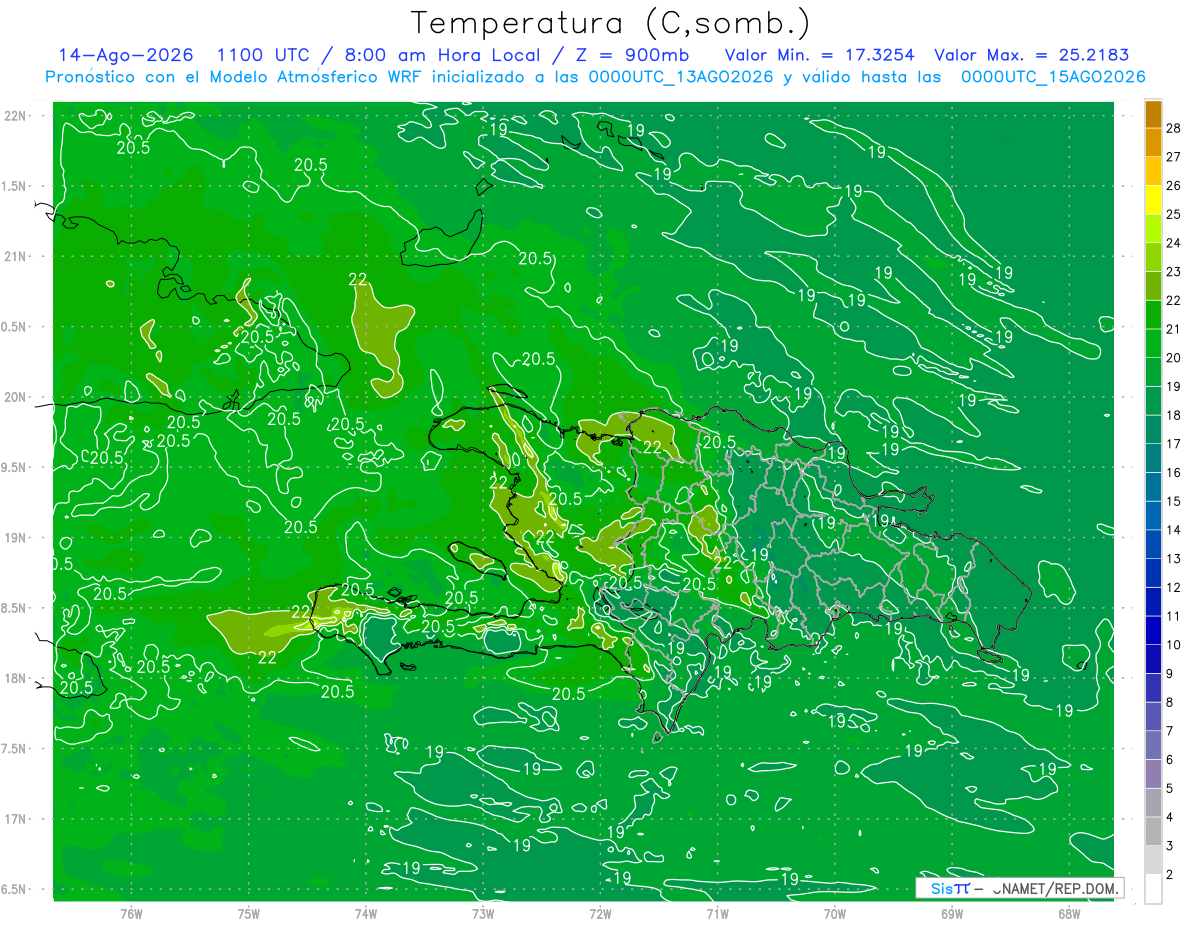Click the '1100 UTC' time text
Image resolution: width=1200 pixels, height=927 pixels.
click(x=262, y=55)
